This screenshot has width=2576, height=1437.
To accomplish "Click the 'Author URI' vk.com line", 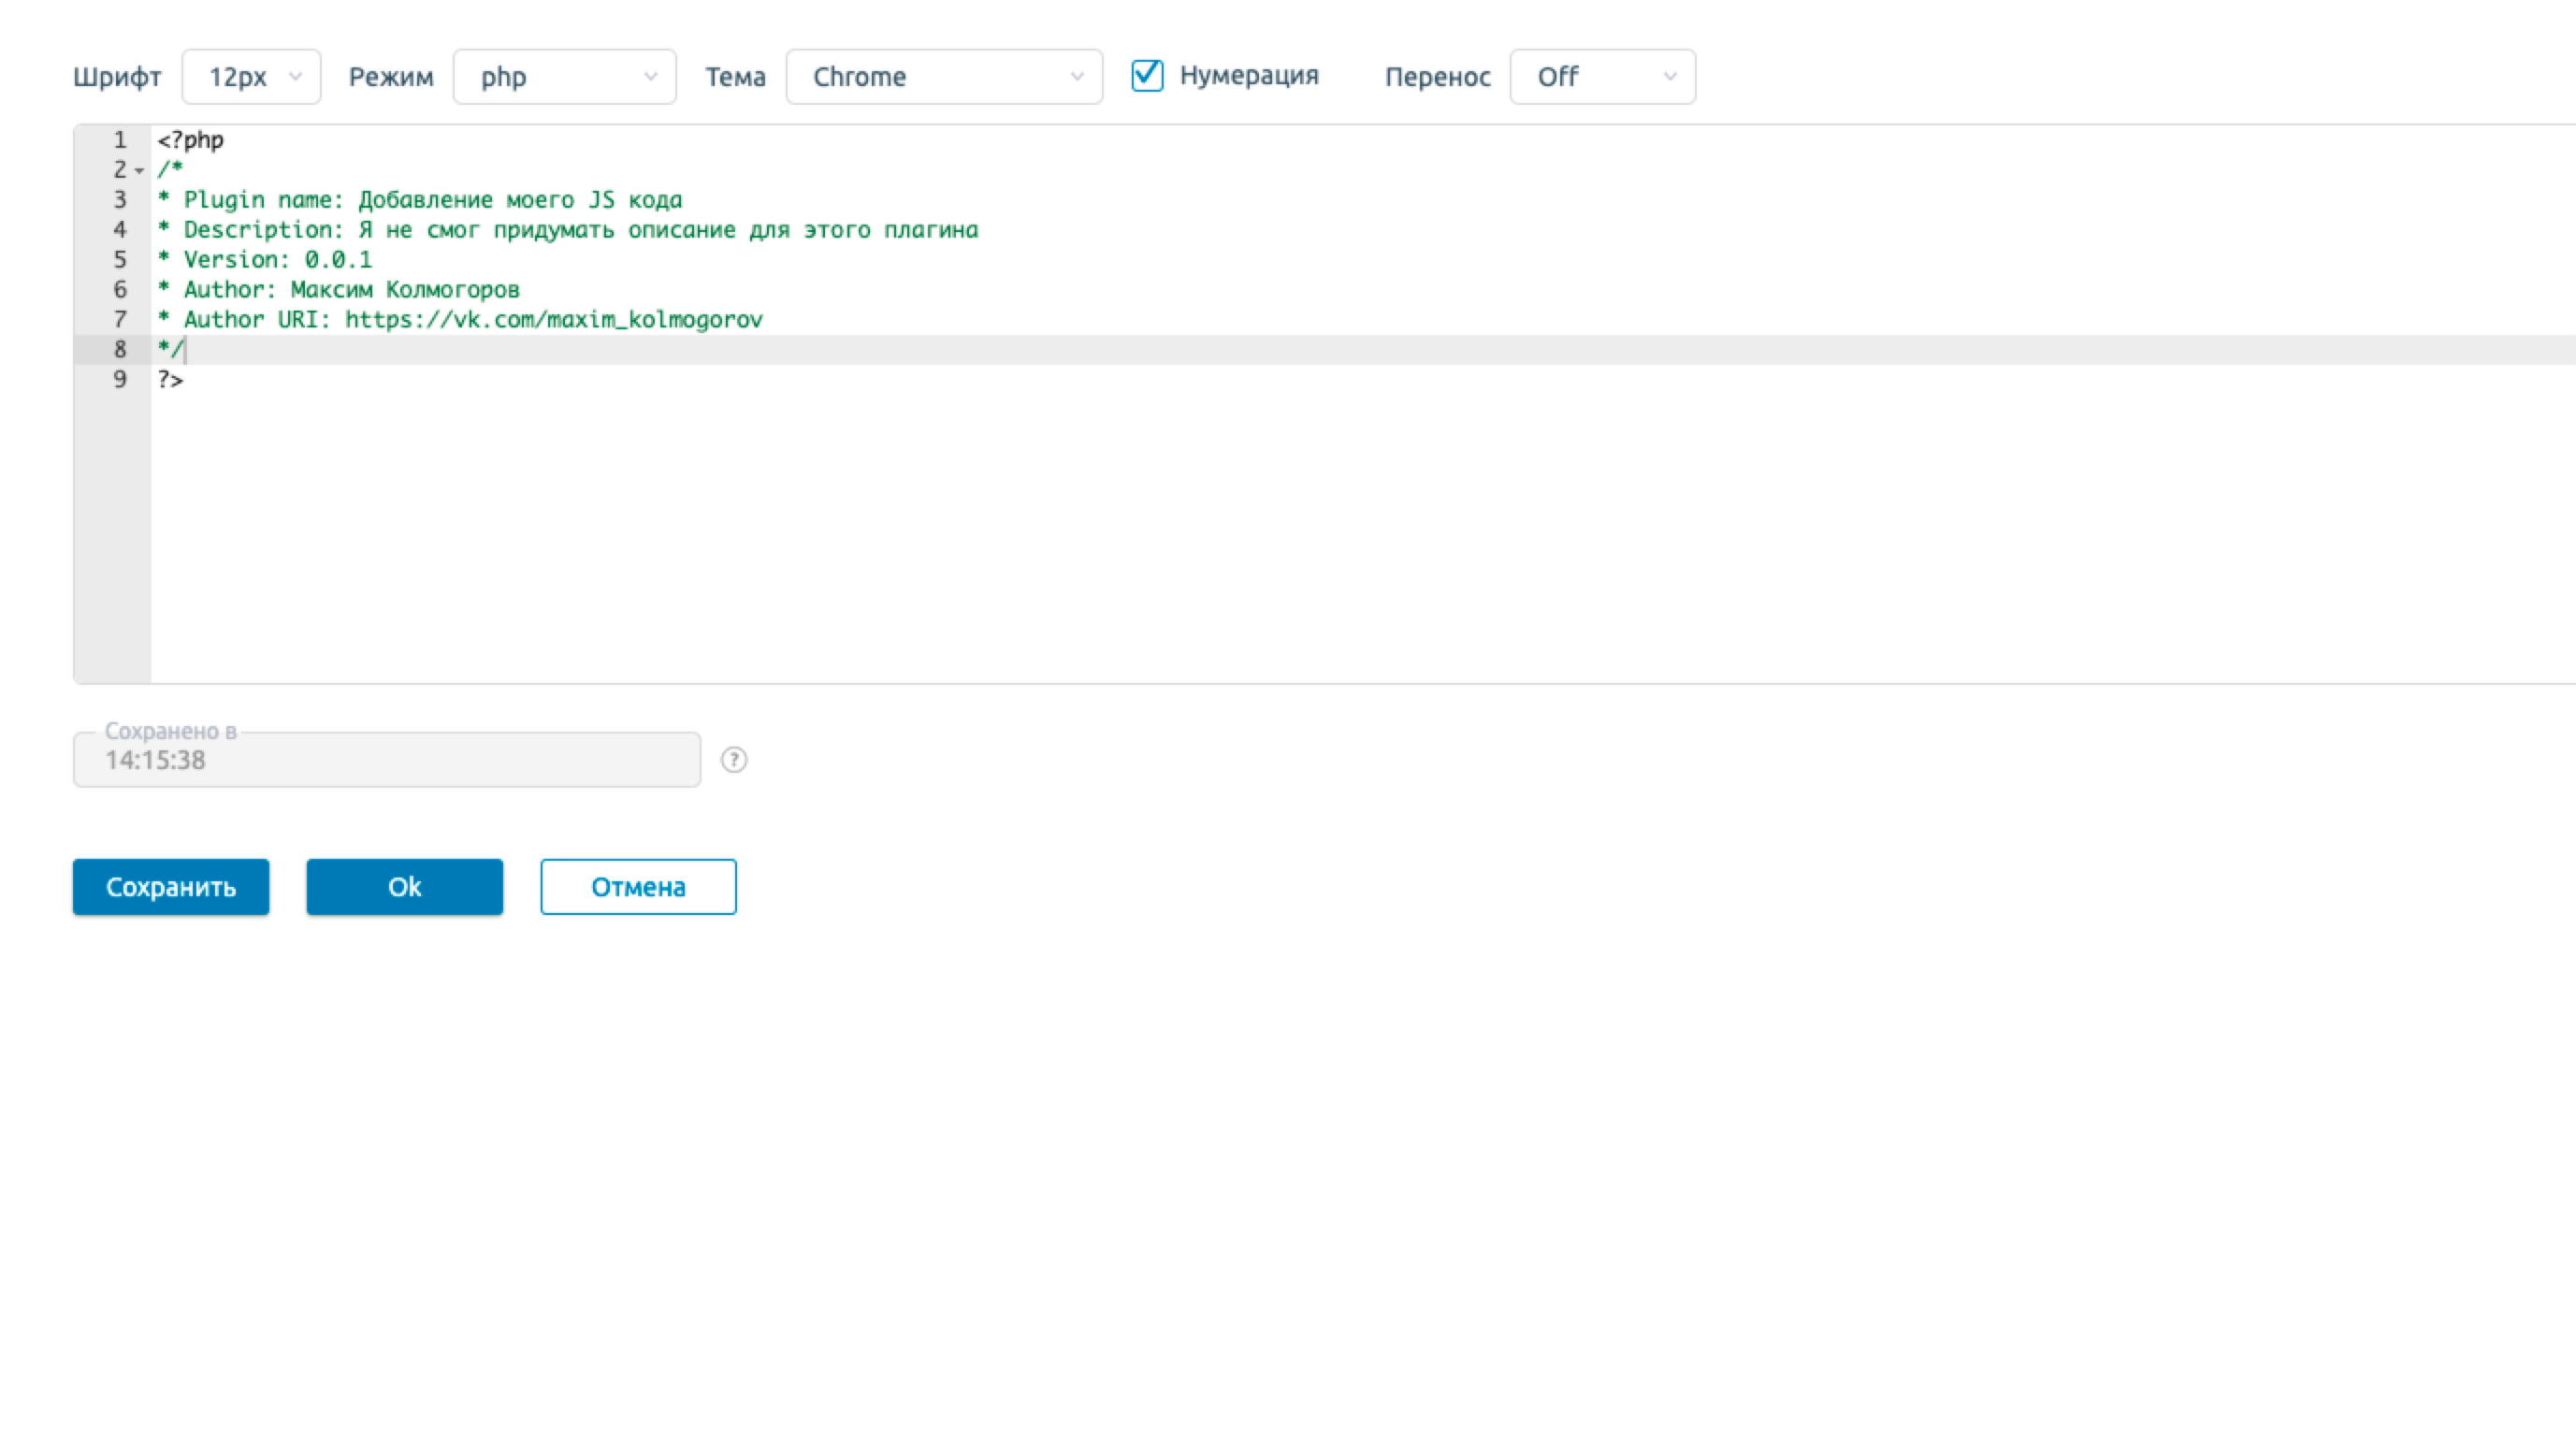I will pyautogui.click(x=460, y=320).
